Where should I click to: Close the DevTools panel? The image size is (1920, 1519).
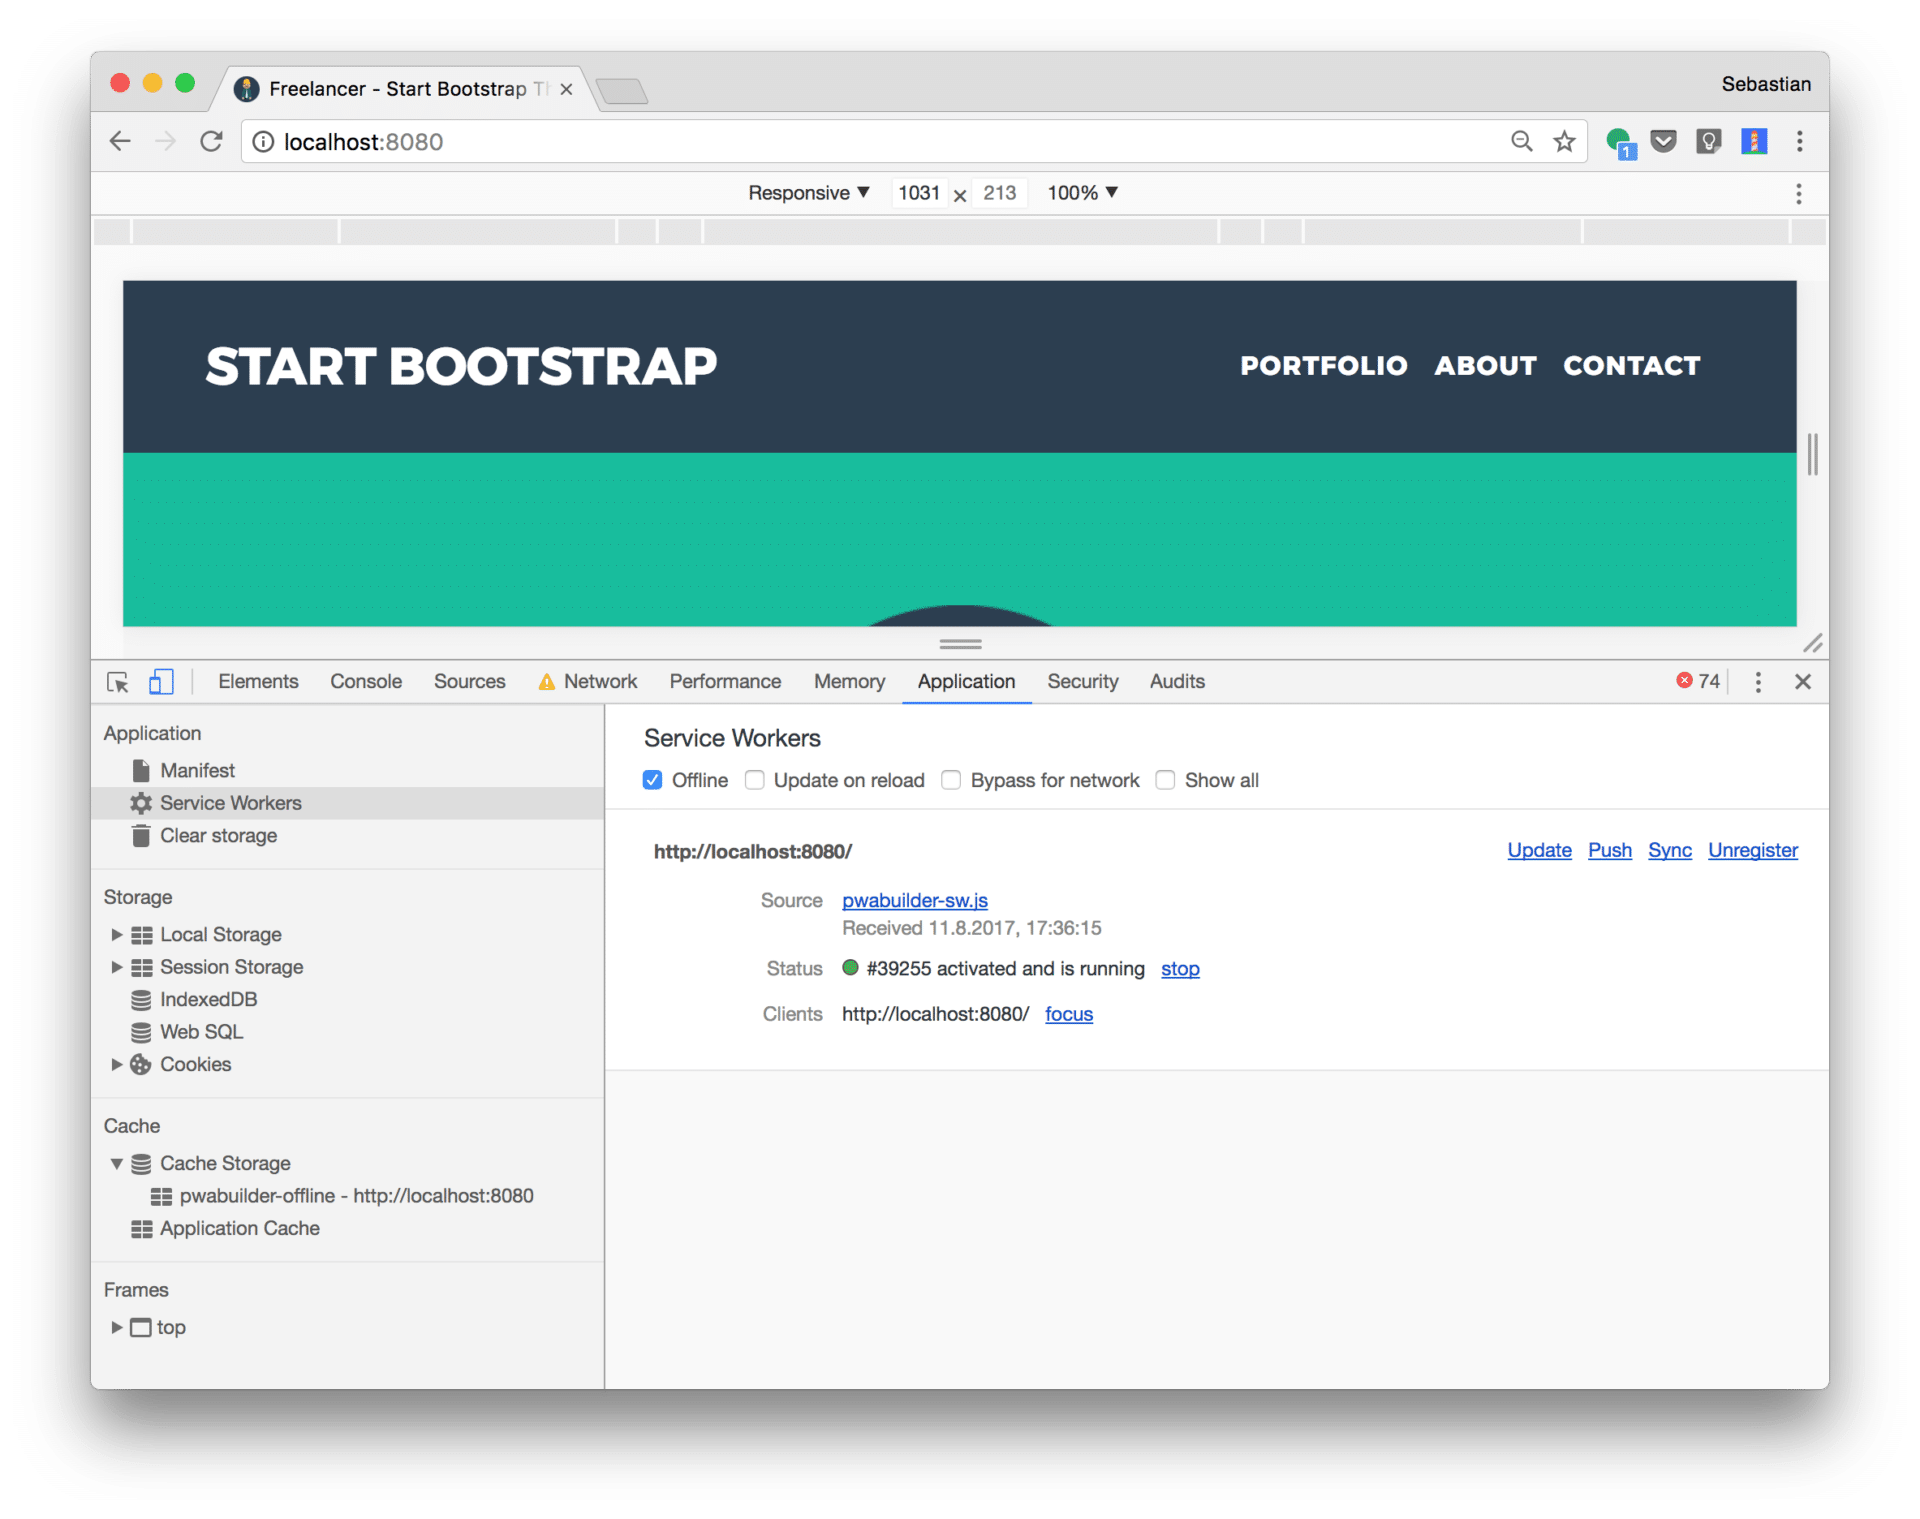pos(1803,682)
